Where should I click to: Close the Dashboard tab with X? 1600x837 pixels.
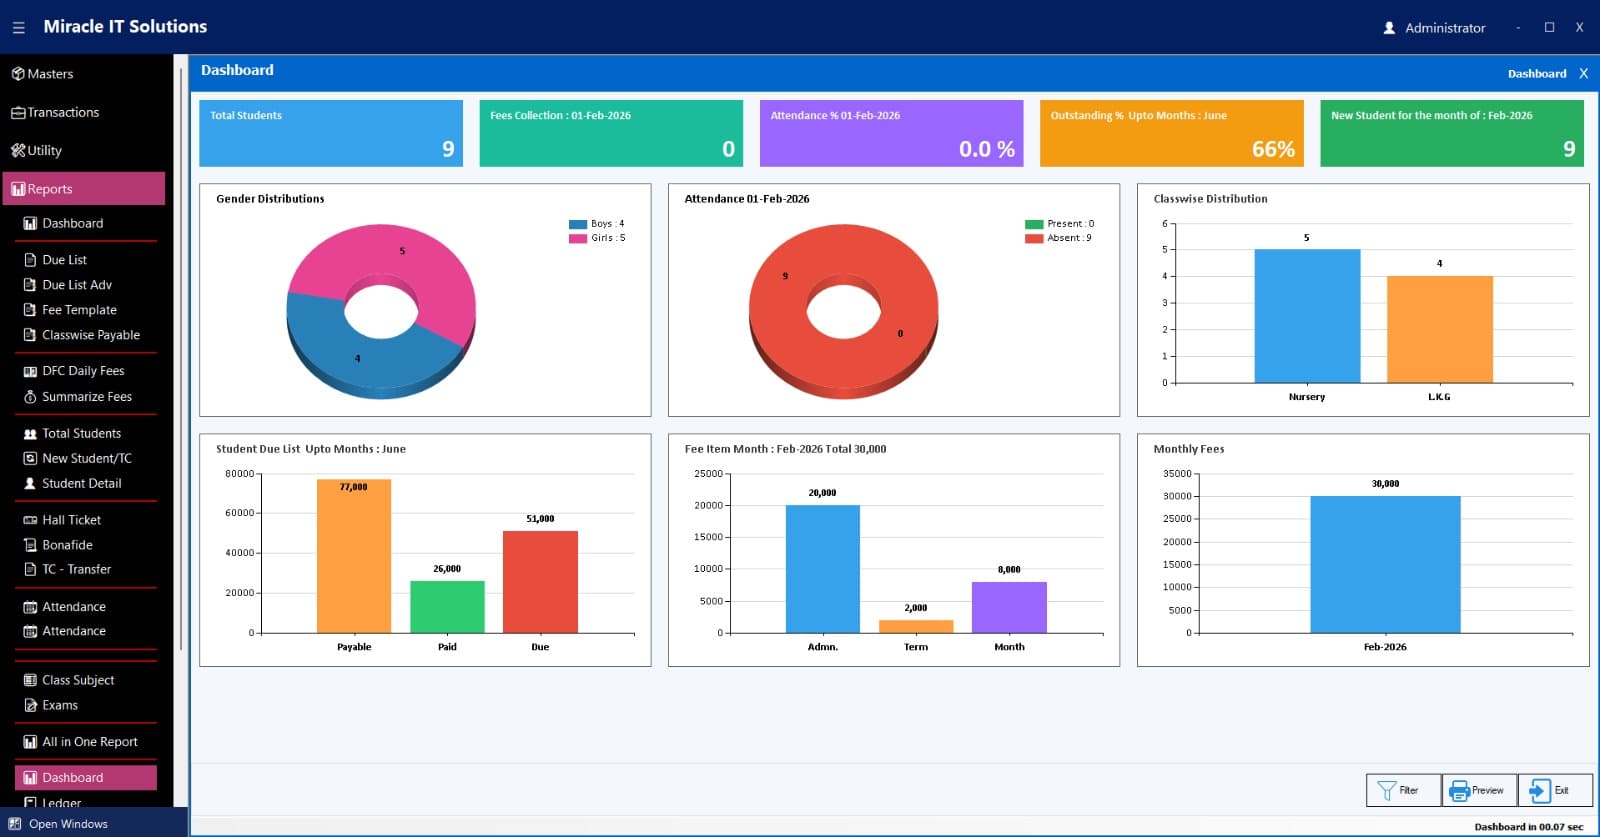tap(1583, 74)
